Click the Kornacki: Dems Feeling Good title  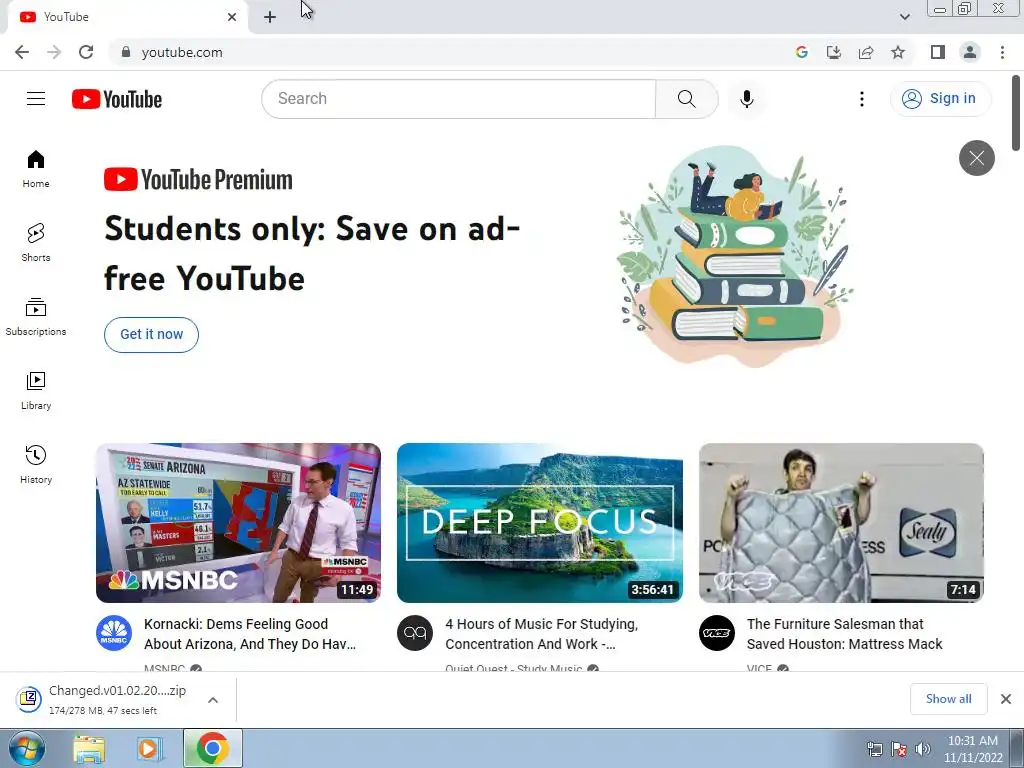pyautogui.click(x=250, y=633)
